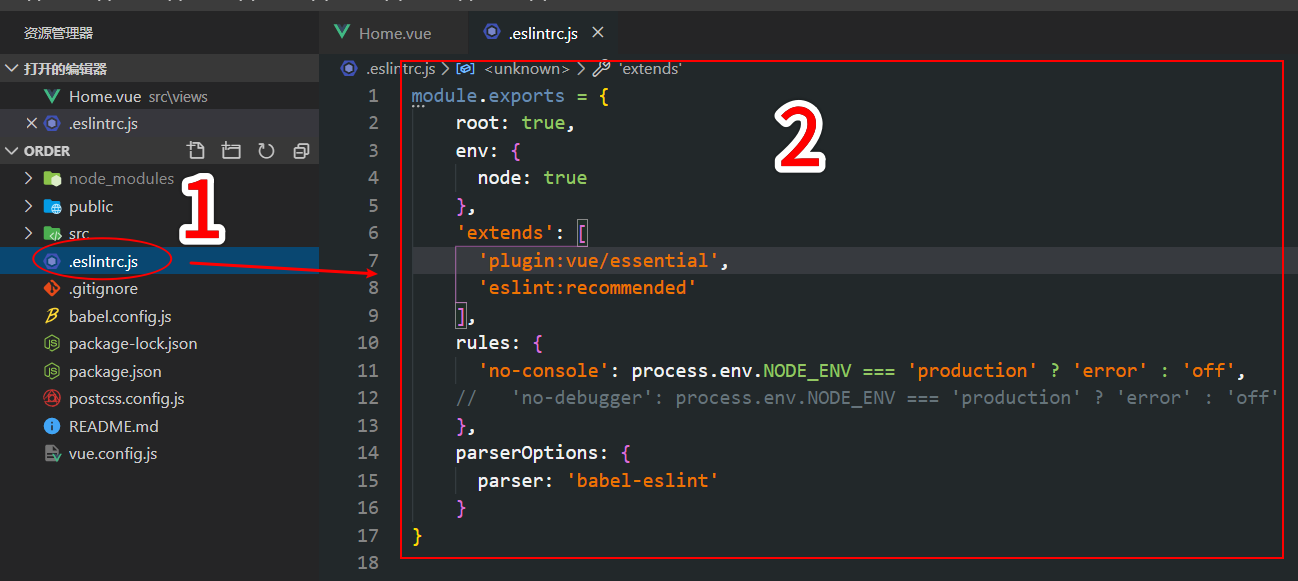Image resolution: width=1298 pixels, height=581 pixels.
Task: Collapse all folders using the collapse icon
Action: tap(301, 151)
